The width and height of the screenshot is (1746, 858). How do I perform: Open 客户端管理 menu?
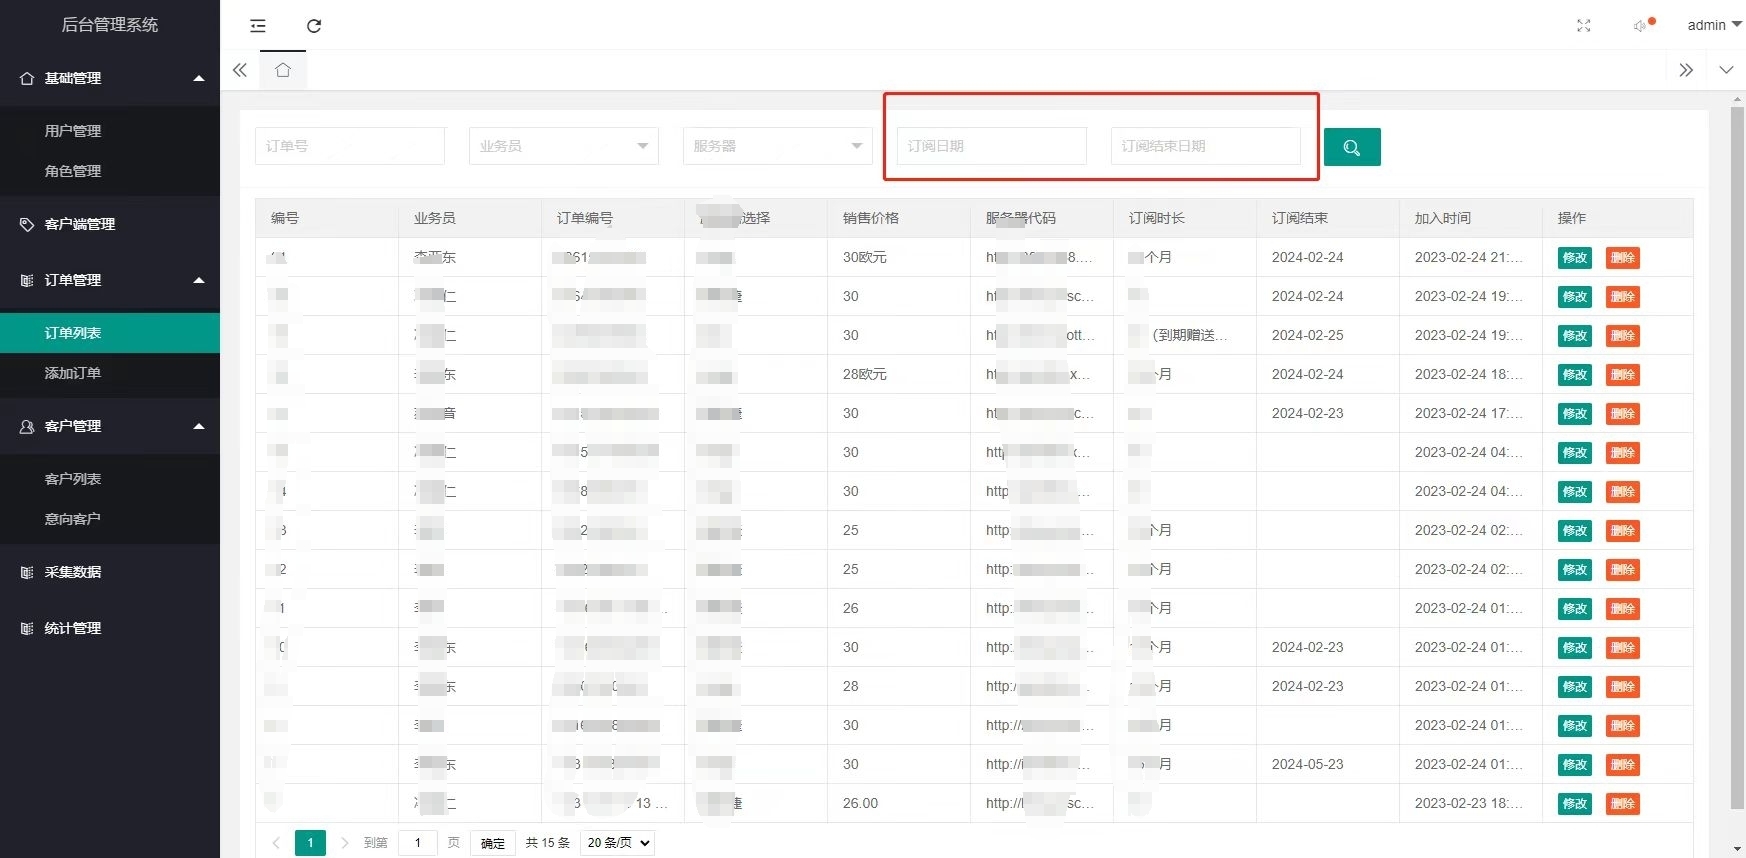point(110,224)
